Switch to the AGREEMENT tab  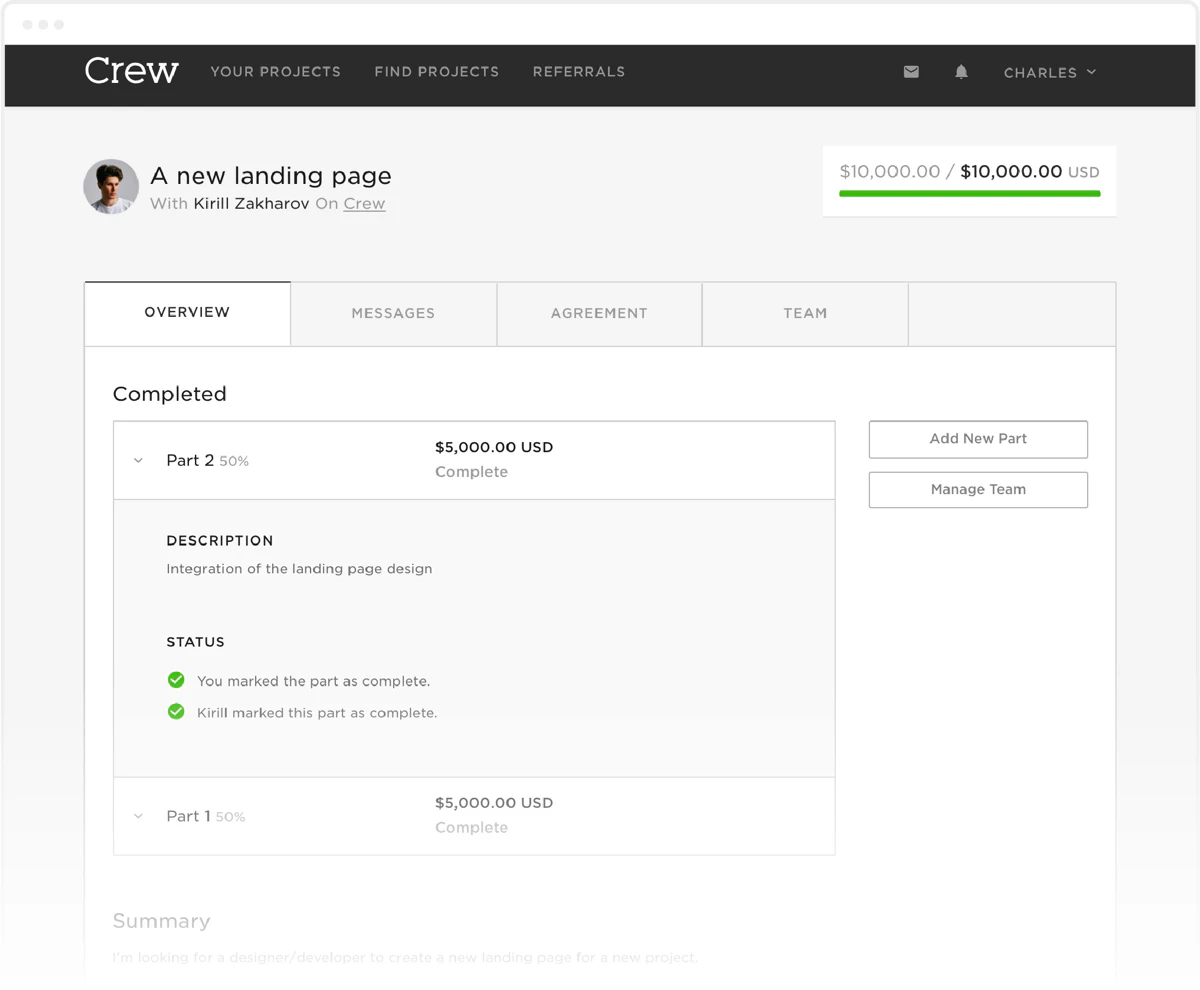(599, 314)
